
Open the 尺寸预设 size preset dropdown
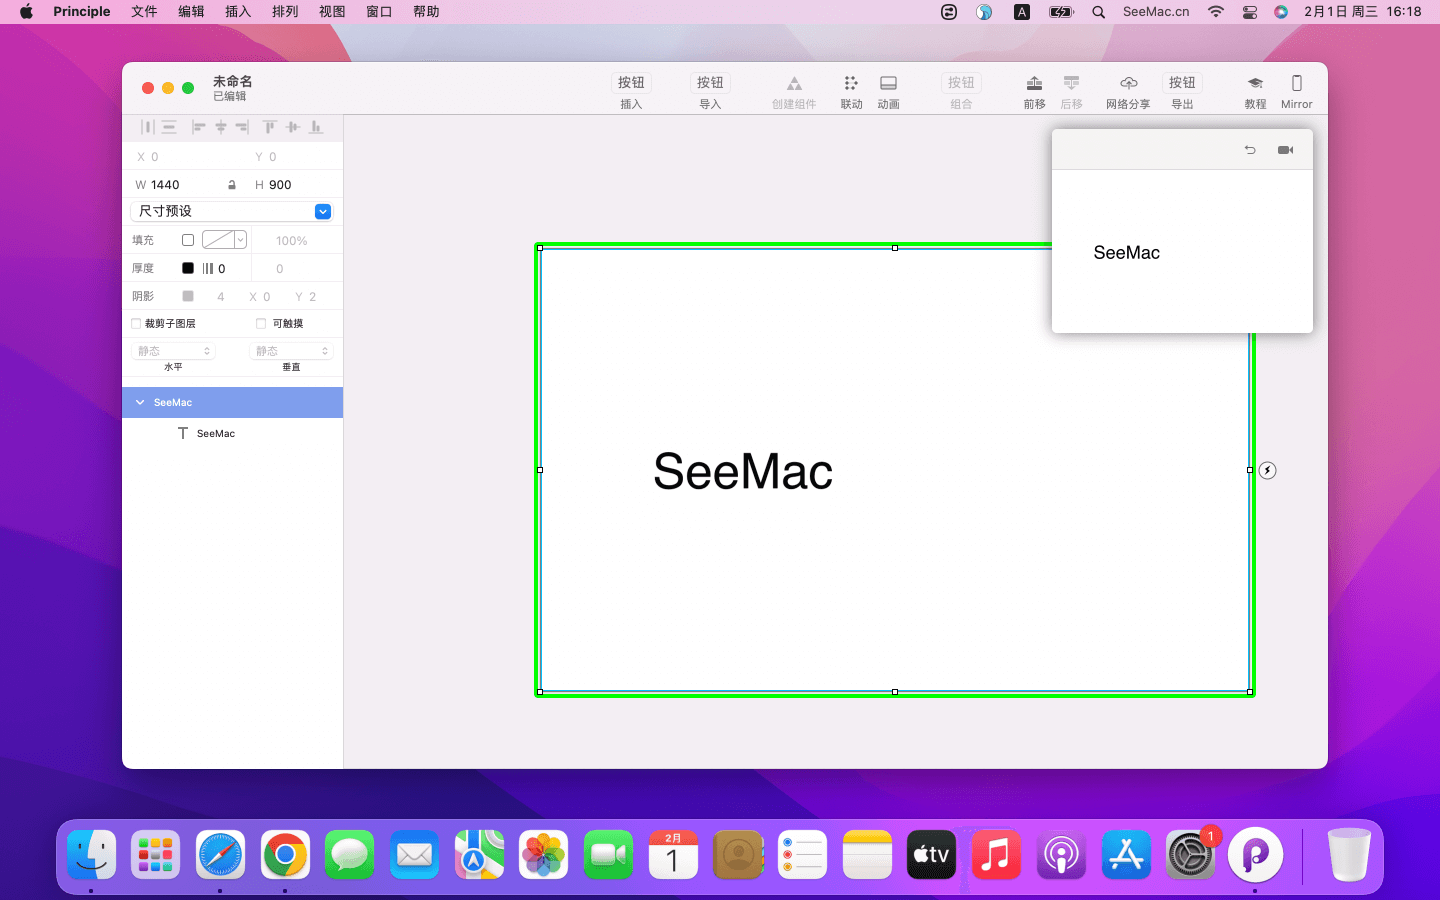pos(322,211)
